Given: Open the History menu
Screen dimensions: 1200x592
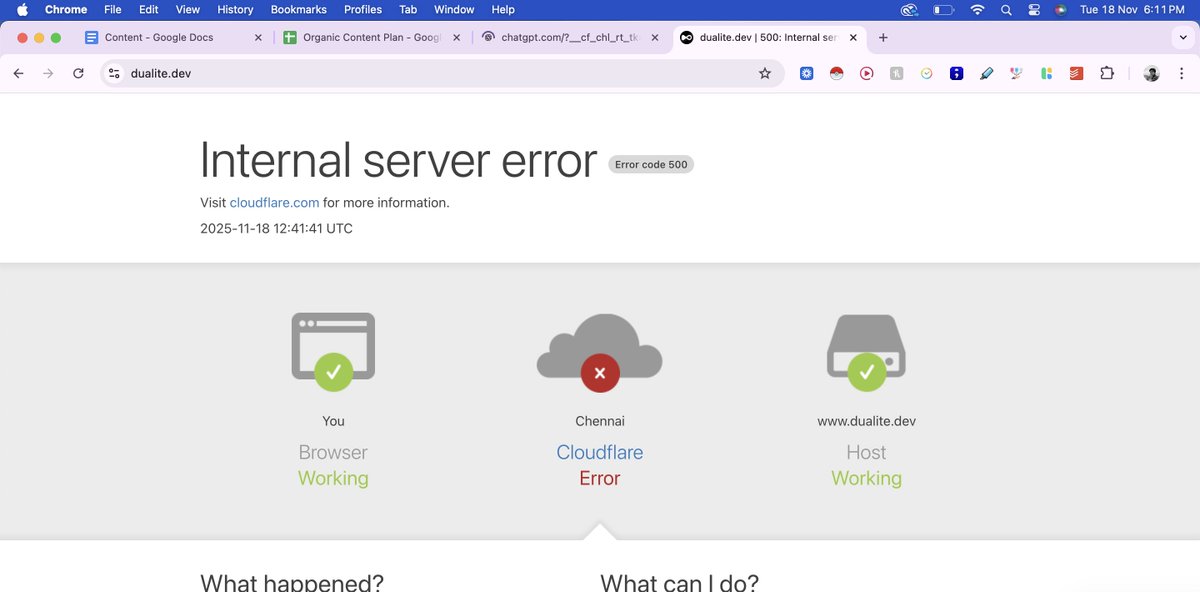Looking at the screenshot, I should pos(235,9).
